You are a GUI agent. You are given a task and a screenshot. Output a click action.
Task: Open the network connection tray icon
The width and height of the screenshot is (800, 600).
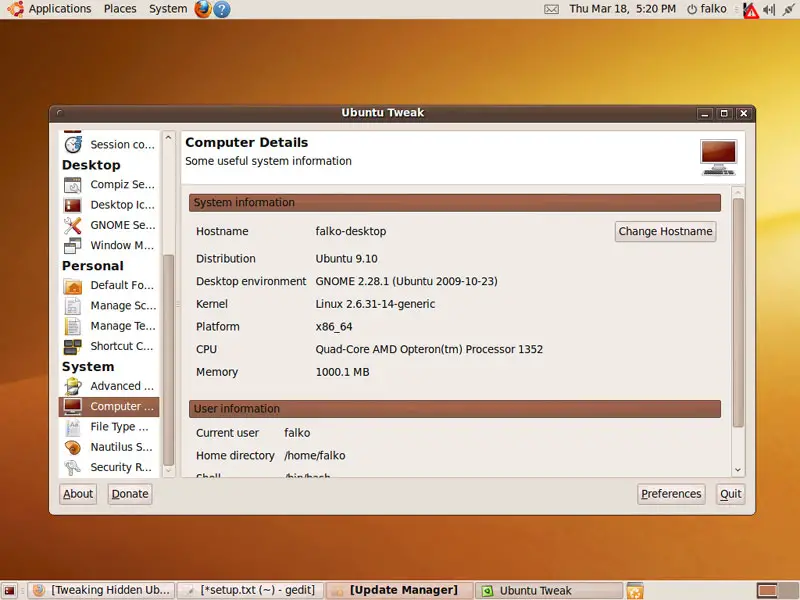click(x=788, y=9)
